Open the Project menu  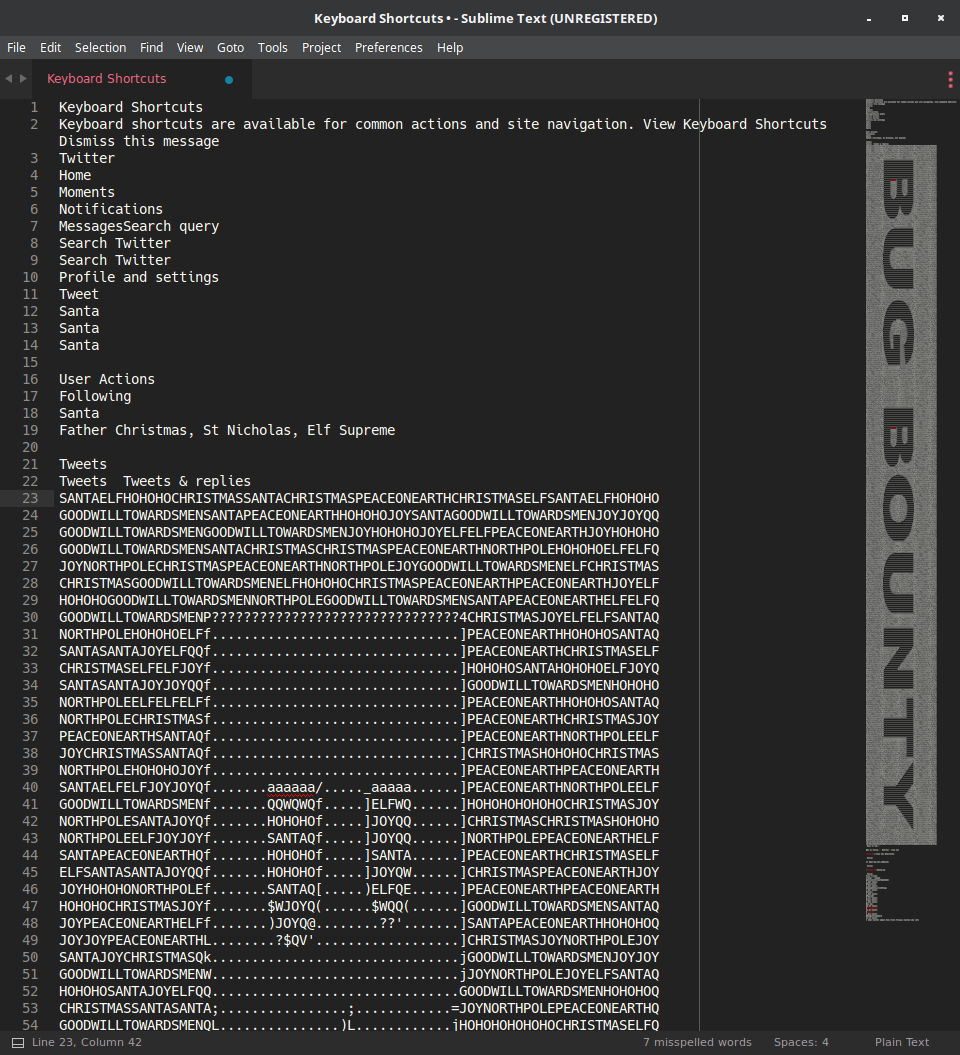321,47
